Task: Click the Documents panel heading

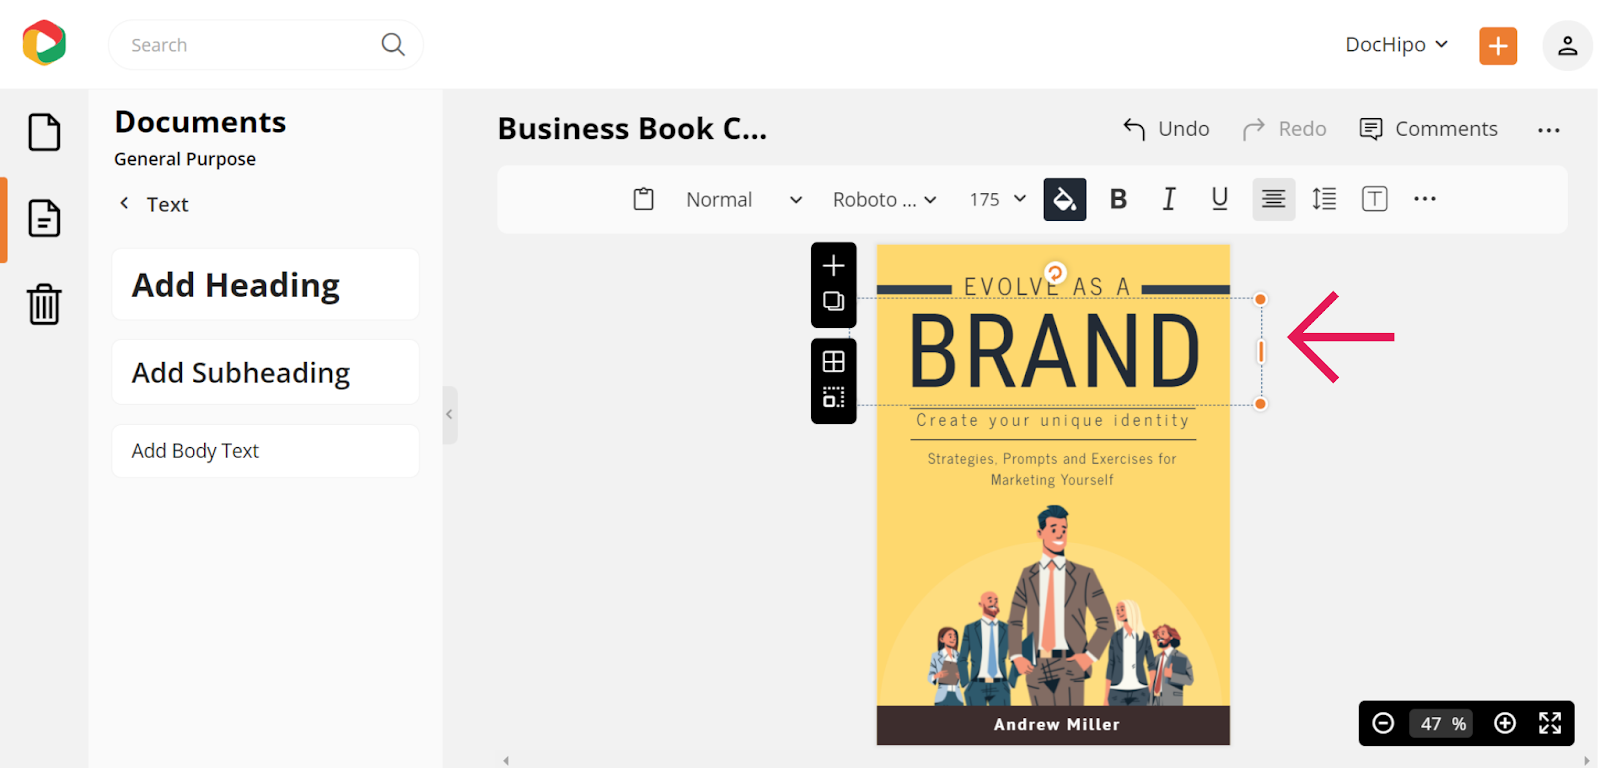Action: (x=200, y=122)
